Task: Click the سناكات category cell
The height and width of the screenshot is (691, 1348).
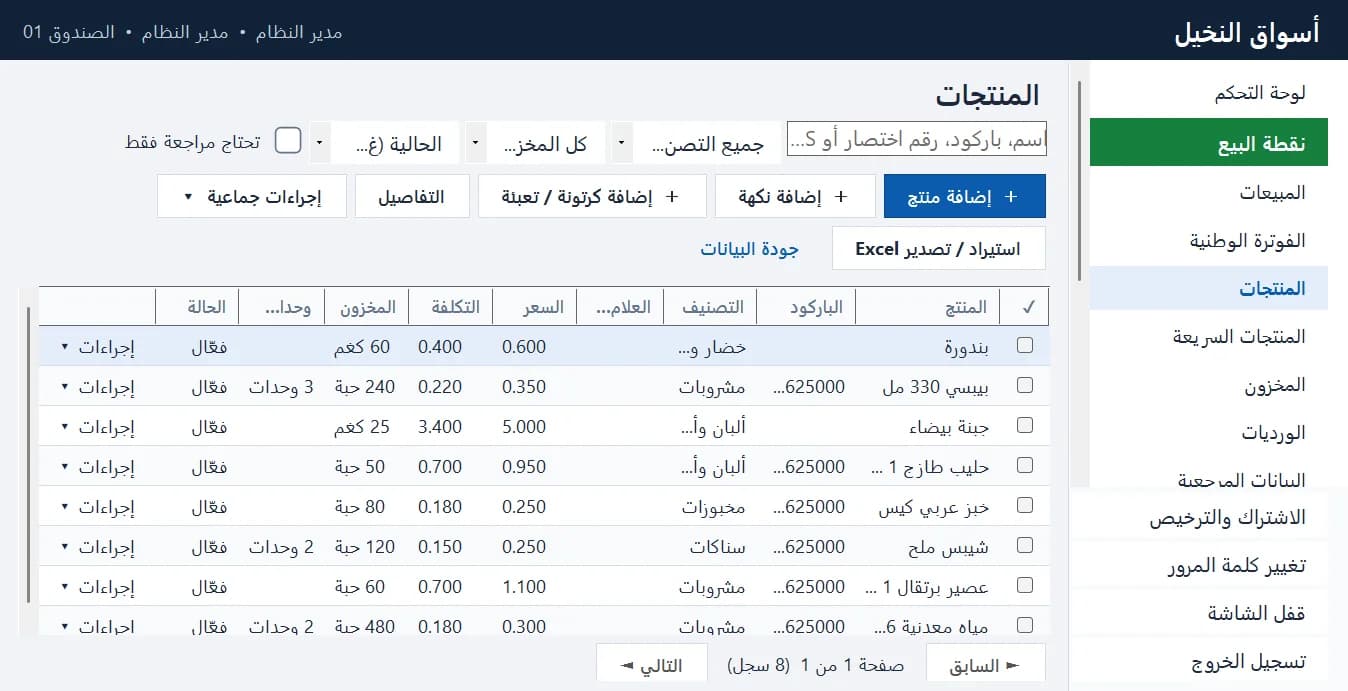Action: coord(717,547)
